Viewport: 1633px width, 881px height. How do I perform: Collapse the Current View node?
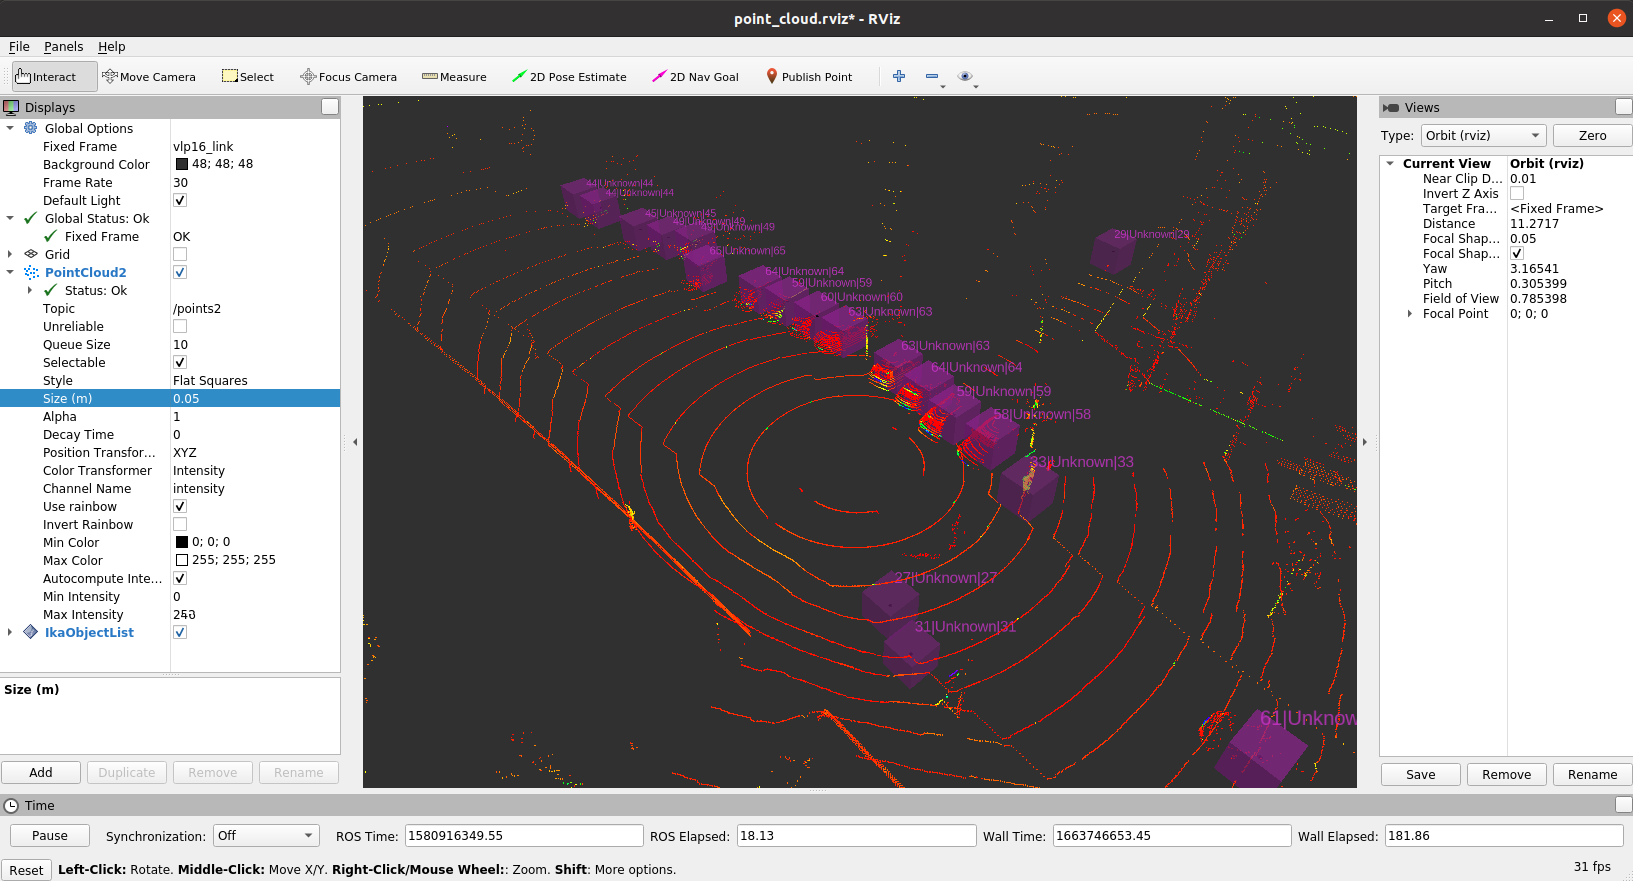click(x=1390, y=163)
